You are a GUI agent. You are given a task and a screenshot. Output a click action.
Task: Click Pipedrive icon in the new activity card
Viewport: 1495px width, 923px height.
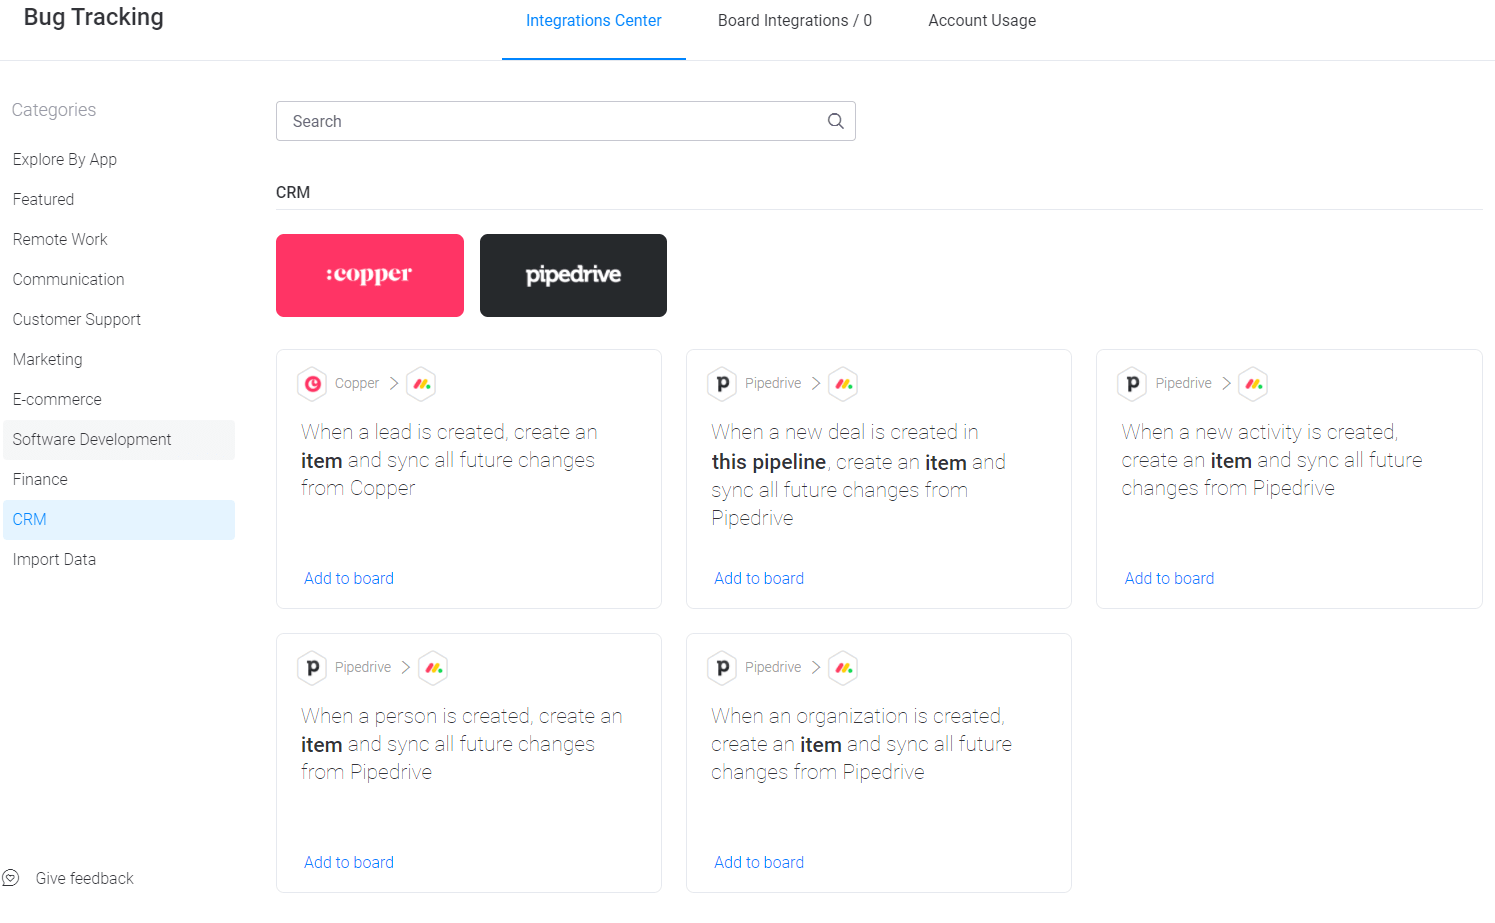pos(1133,384)
